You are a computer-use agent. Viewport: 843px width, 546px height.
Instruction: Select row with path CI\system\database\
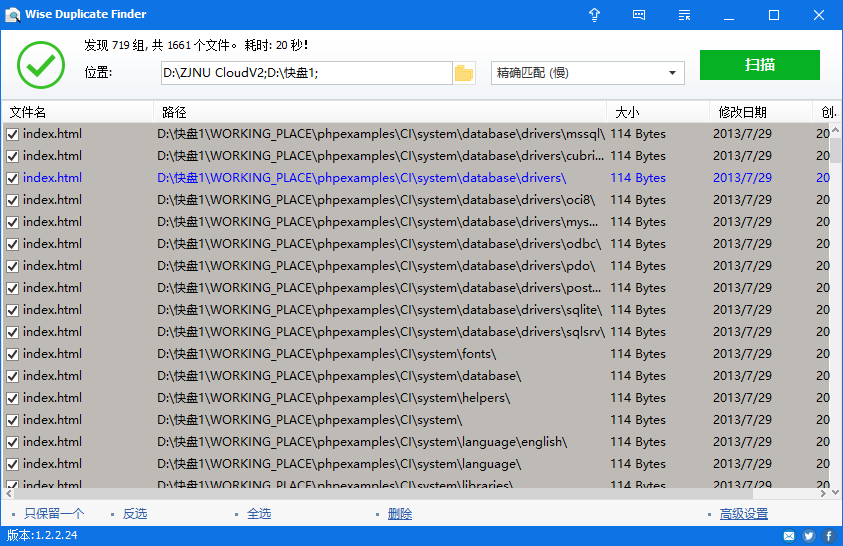pyautogui.click(x=417, y=376)
